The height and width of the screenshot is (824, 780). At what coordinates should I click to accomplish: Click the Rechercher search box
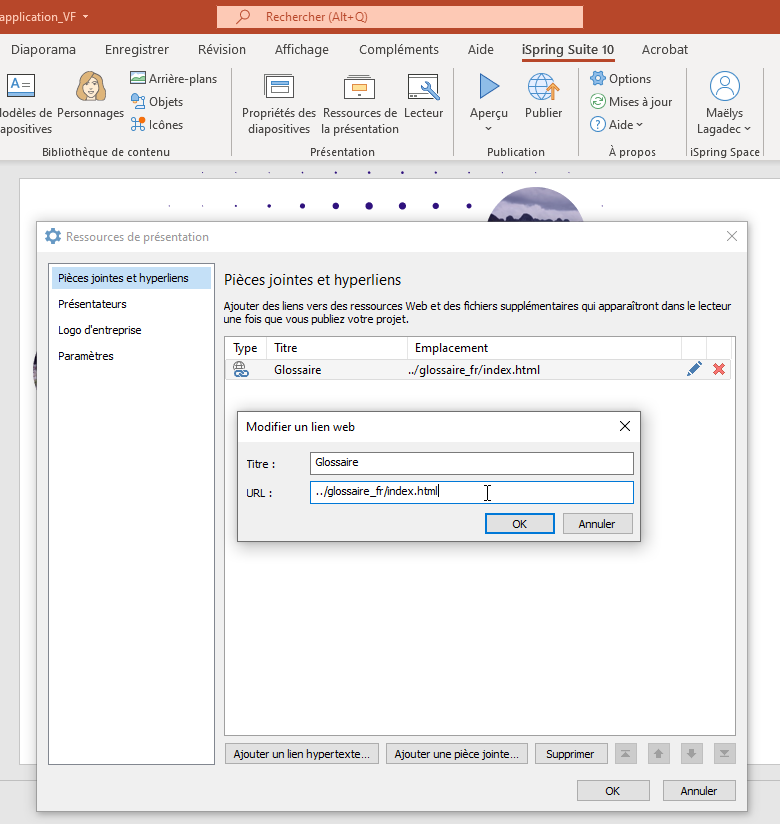click(400, 17)
